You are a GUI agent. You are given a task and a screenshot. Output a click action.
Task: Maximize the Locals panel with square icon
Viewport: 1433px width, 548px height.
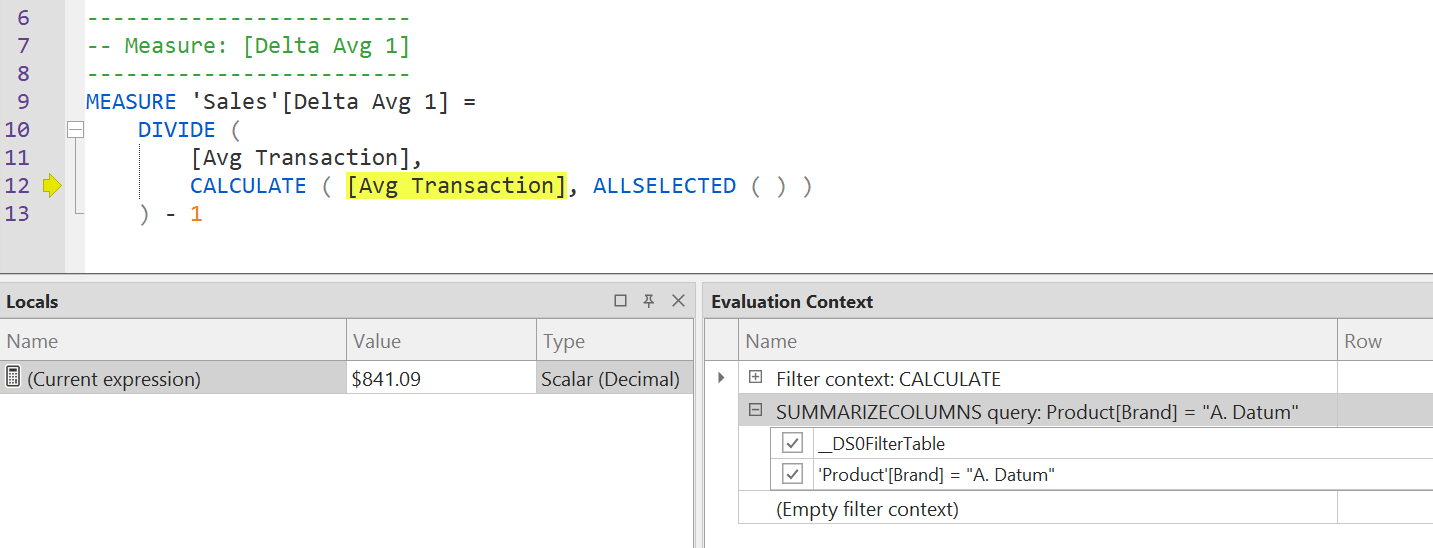(x=621, y=301)
